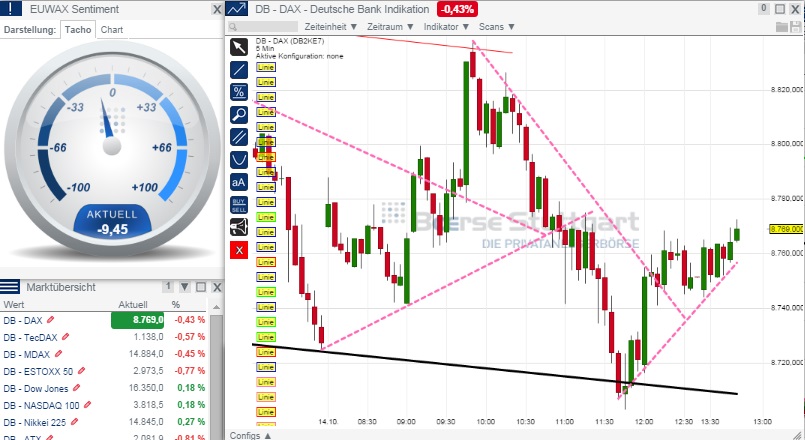Select the DB - MDAX row
805x440 pixels.
(104, 354)
